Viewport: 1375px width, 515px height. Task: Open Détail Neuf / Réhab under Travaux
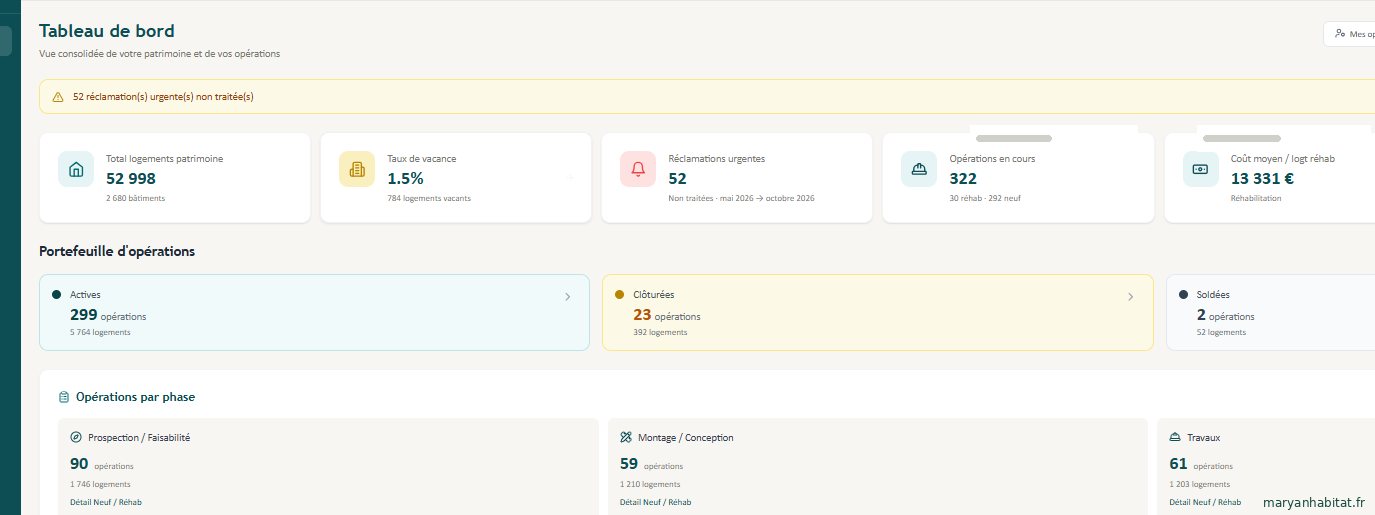tap(1205, 502)
